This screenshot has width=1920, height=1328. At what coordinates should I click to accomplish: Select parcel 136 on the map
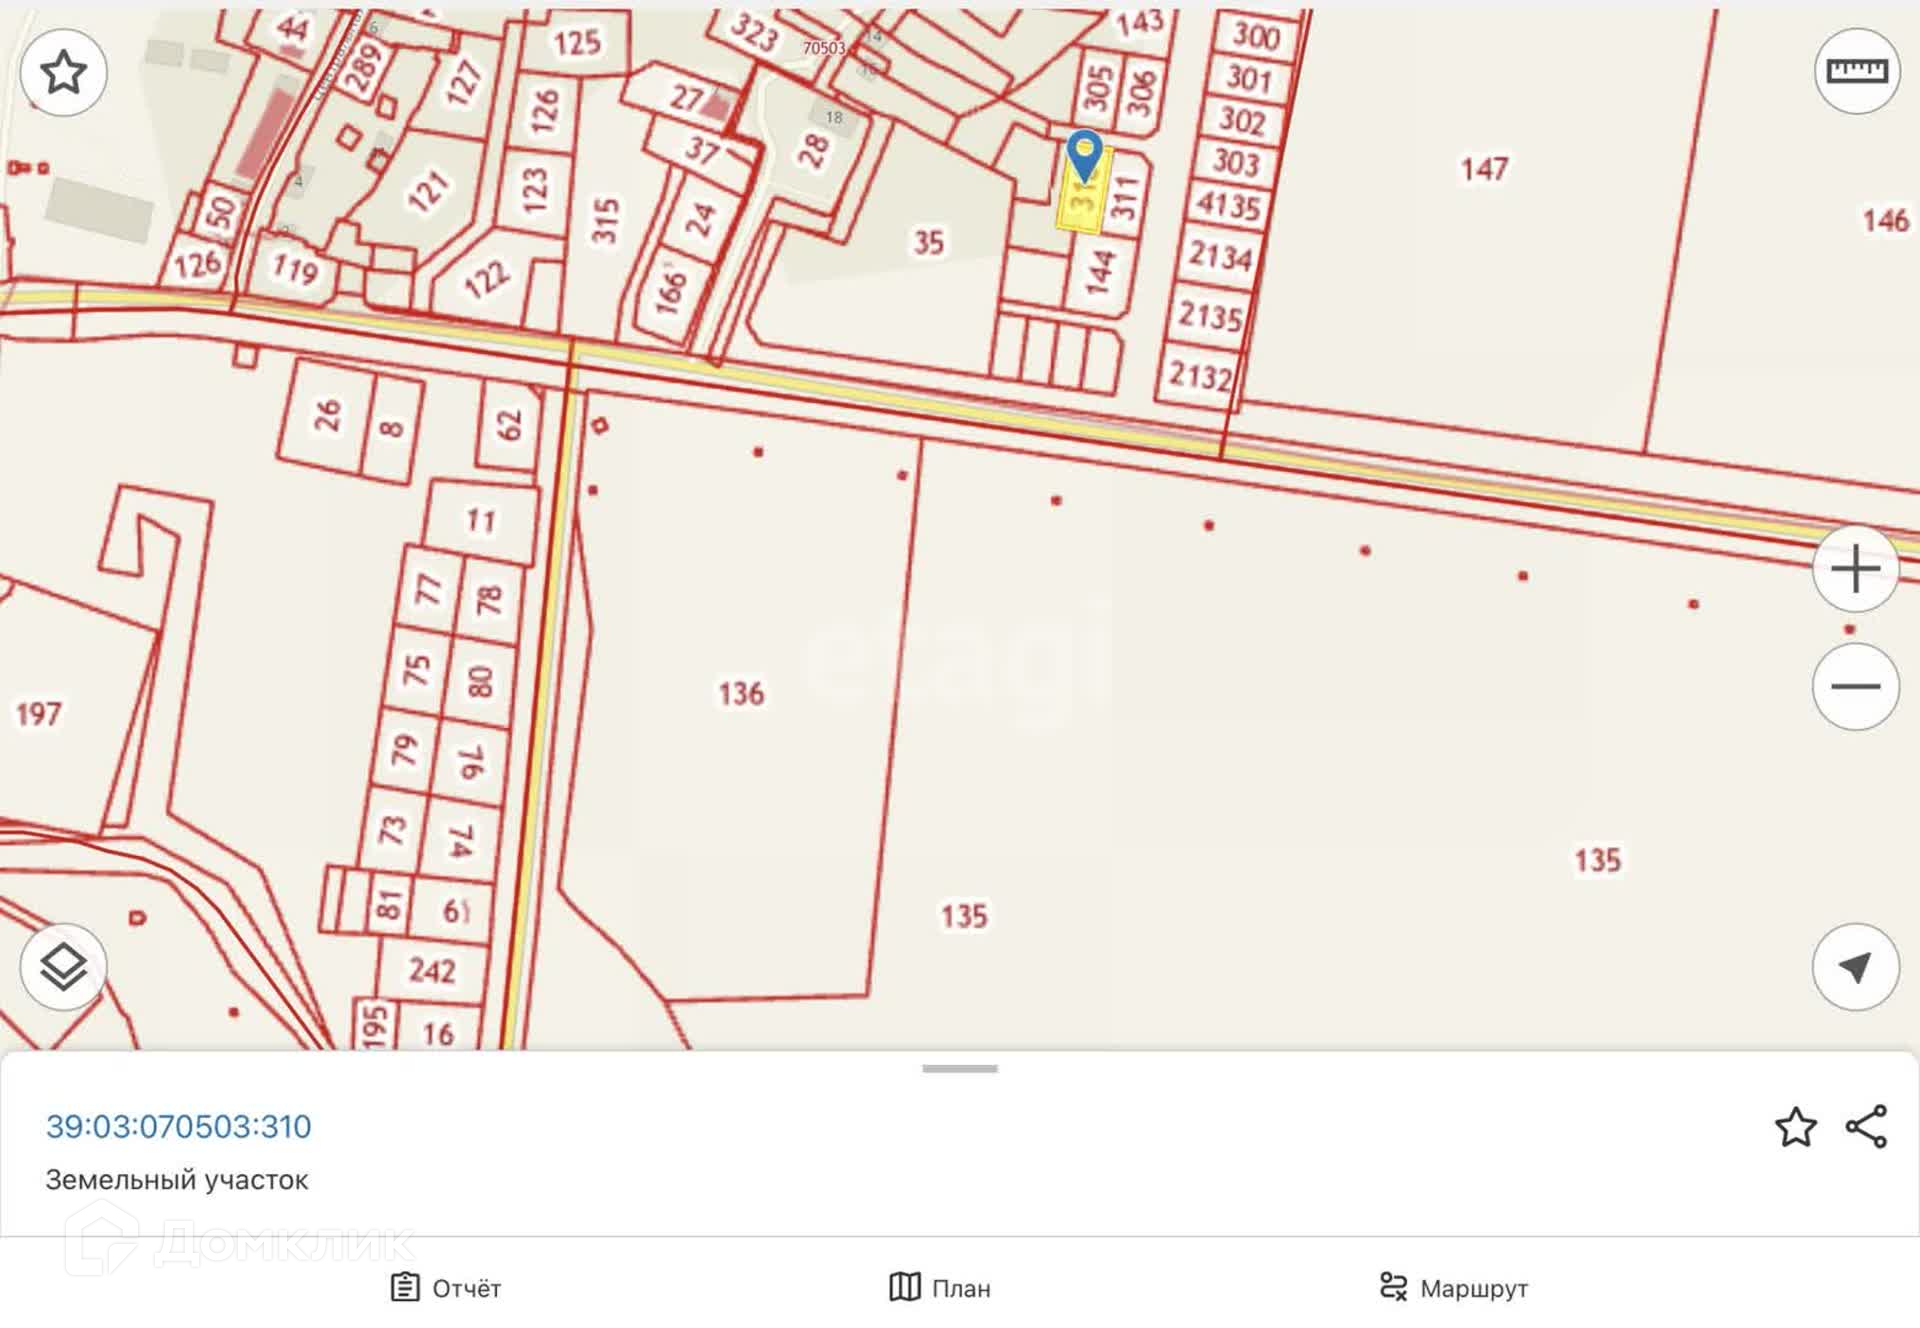click(x=741, y=693)
